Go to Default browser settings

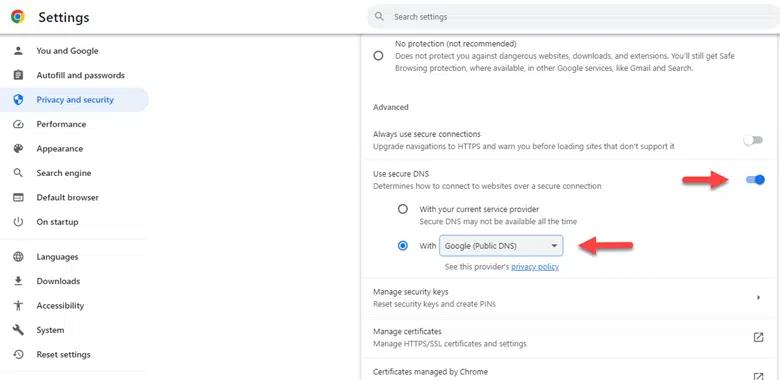pyautogui.click(x=68, y=197)
